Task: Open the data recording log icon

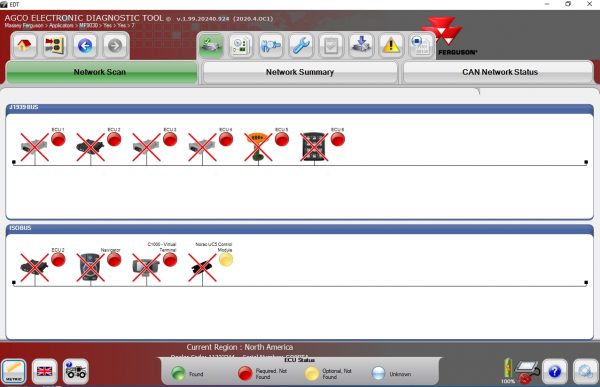Action: (x=421, y=46)
